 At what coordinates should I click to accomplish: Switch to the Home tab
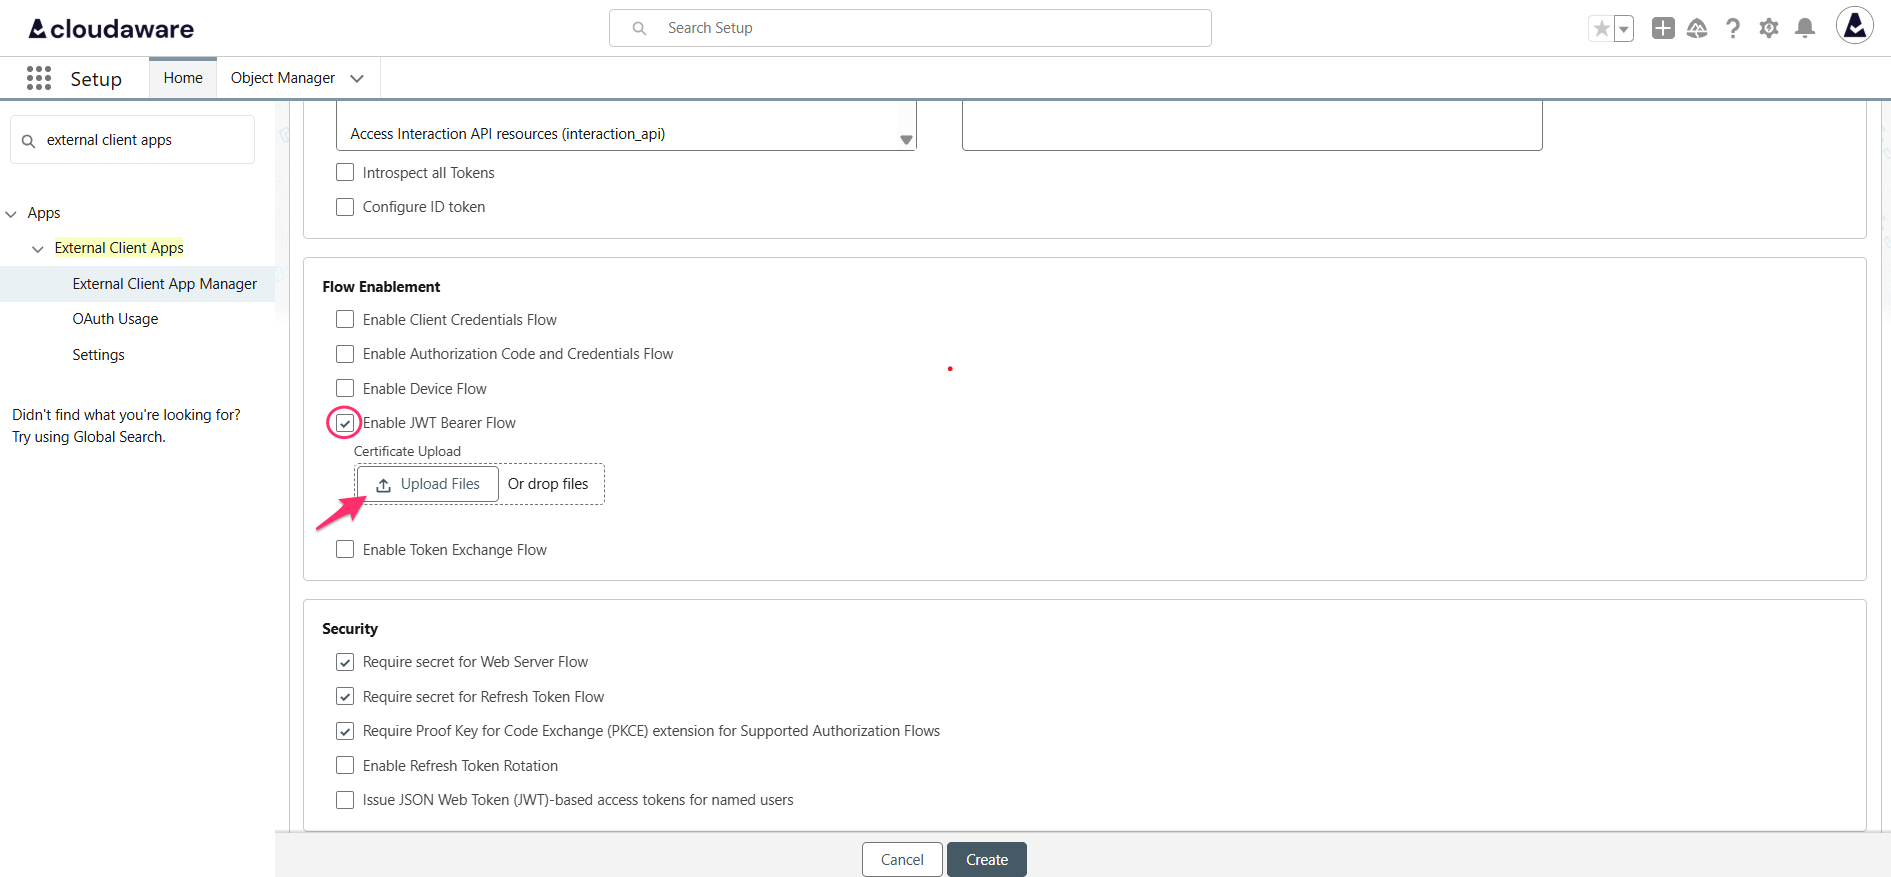point(183,78)
